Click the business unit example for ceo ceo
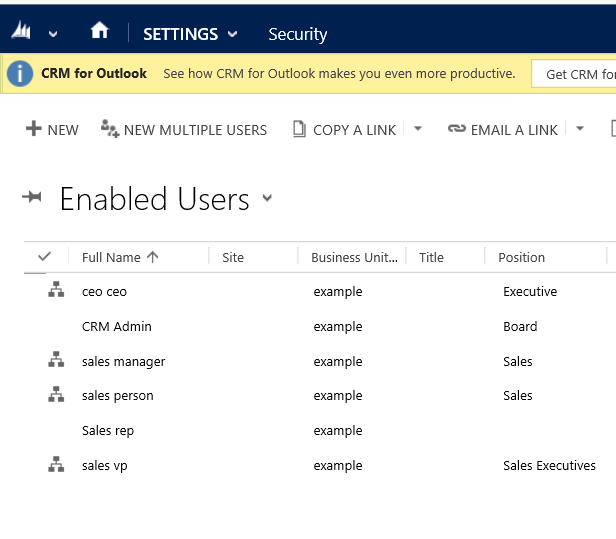This screenshot has width=616, height=539. coord(338,292)
